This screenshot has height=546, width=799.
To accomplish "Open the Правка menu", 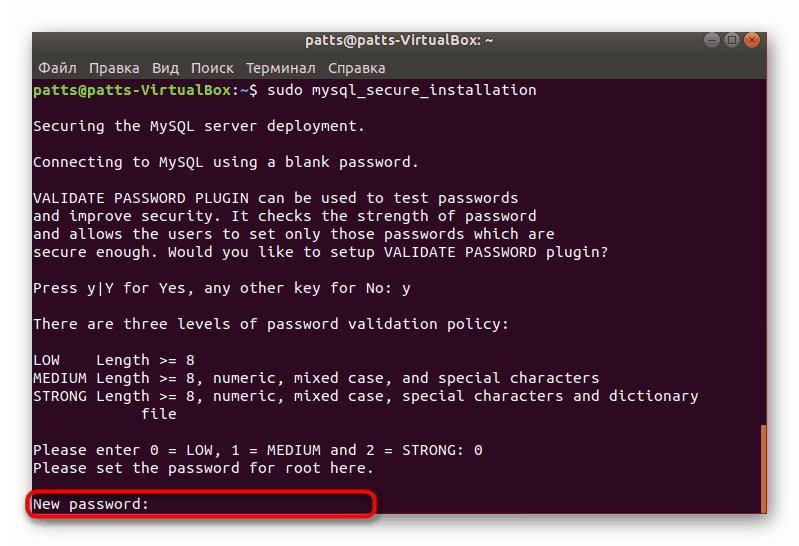I will coord(114,68).
